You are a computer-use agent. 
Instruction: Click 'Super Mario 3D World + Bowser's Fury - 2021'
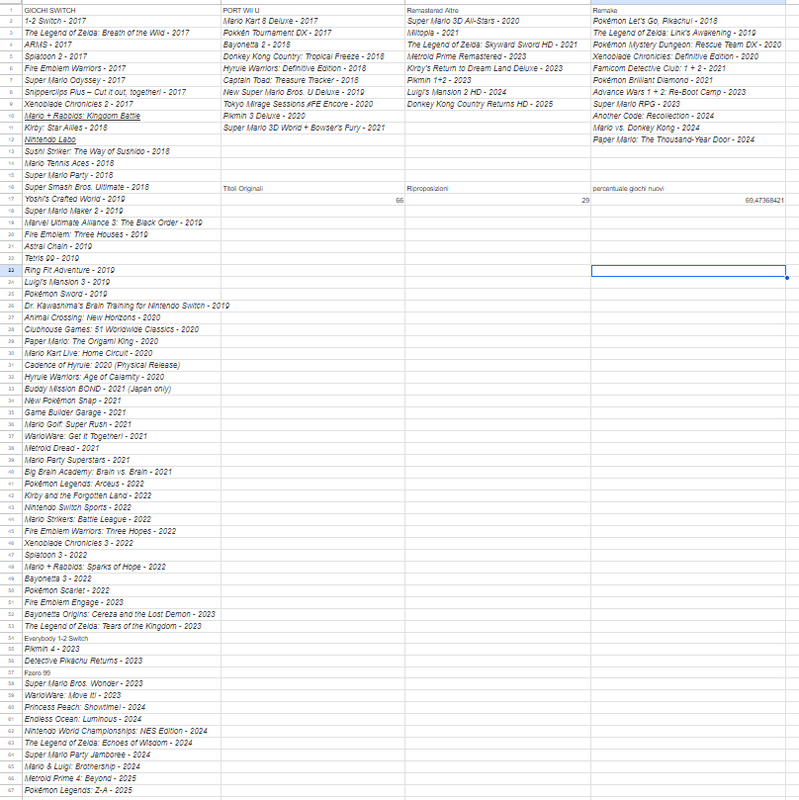coord(313,128)
